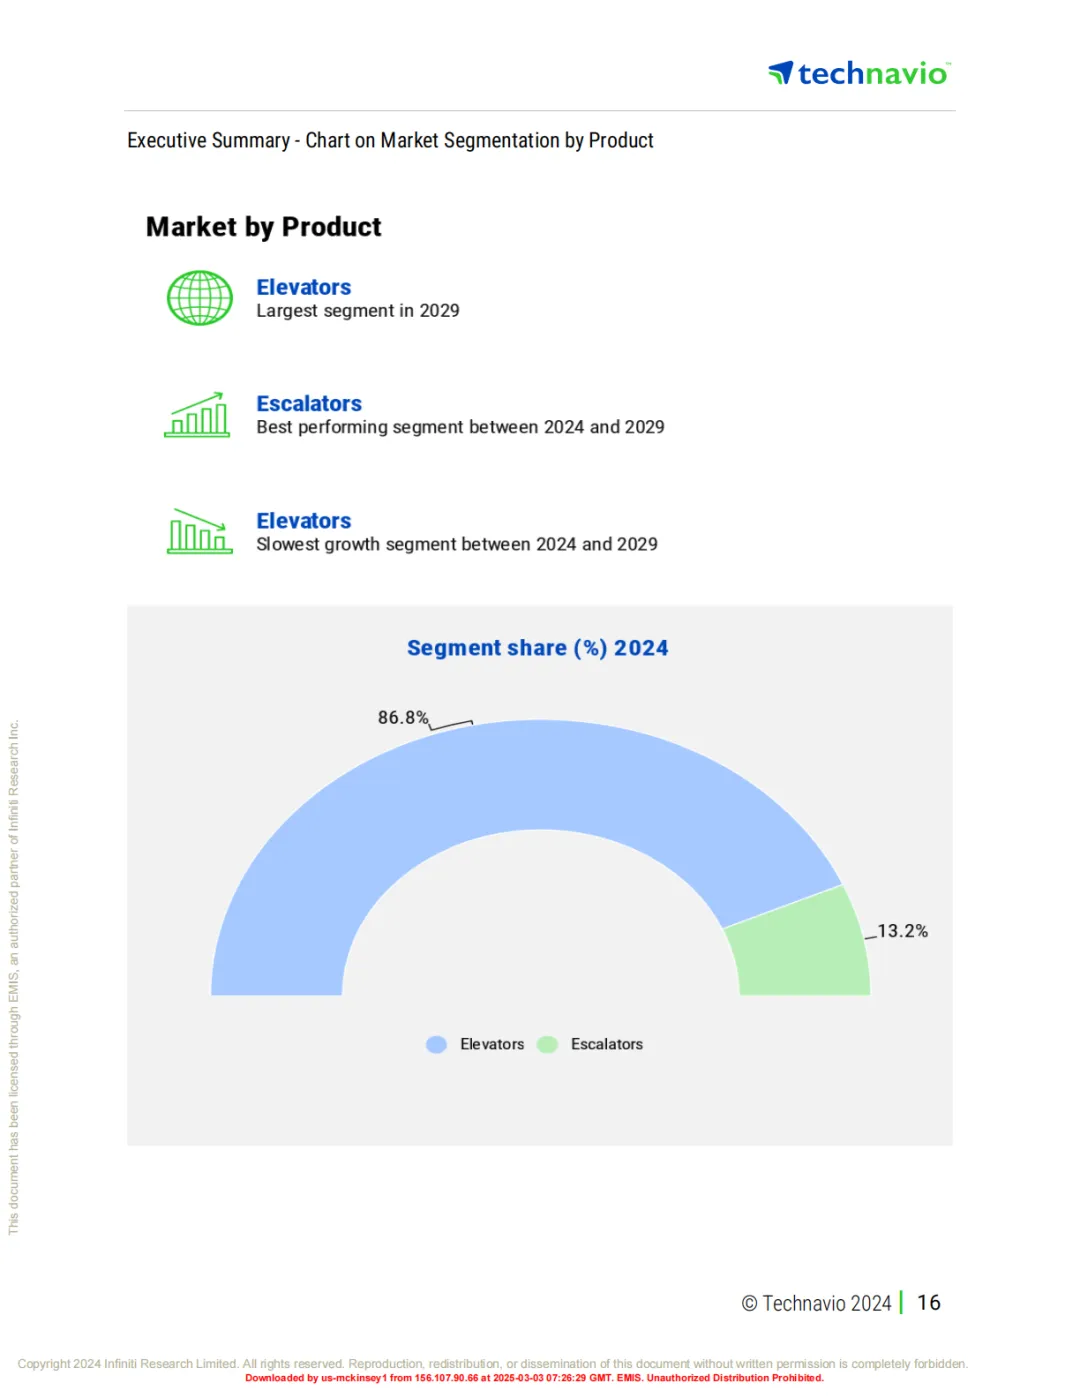The height and width of the screenshot is (1398, 1080).
Task: Click the 13.2% data label
Action: pos(903,931)
